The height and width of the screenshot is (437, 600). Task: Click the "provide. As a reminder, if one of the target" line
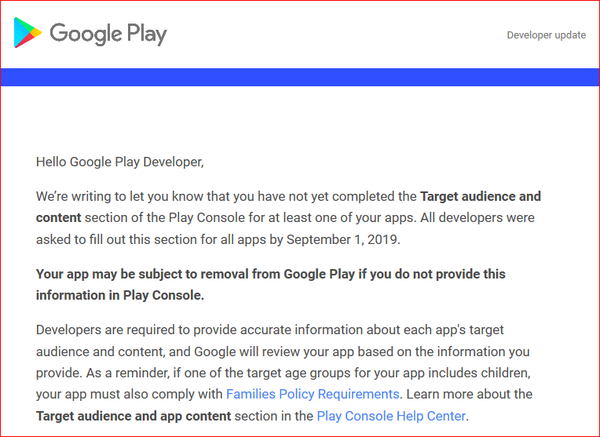point(283,373)
